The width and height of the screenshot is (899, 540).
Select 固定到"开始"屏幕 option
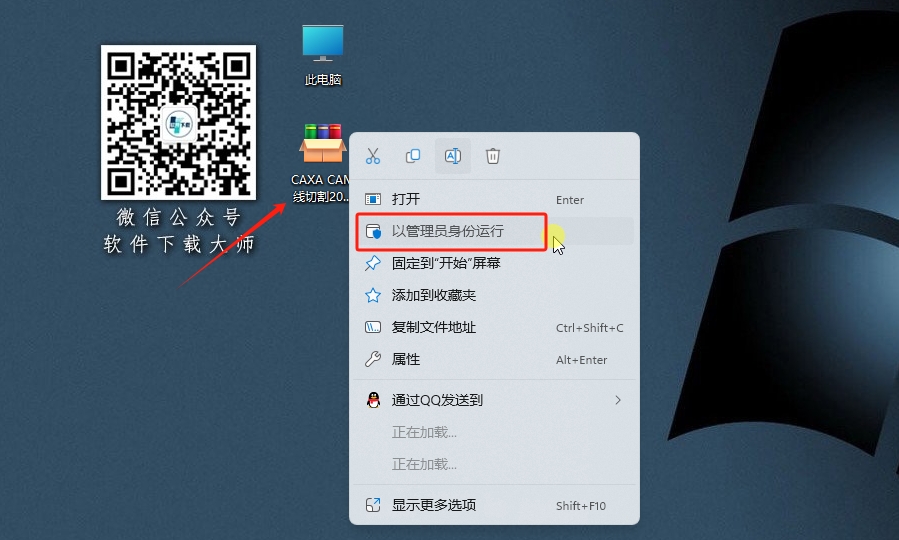pos(494,263)
